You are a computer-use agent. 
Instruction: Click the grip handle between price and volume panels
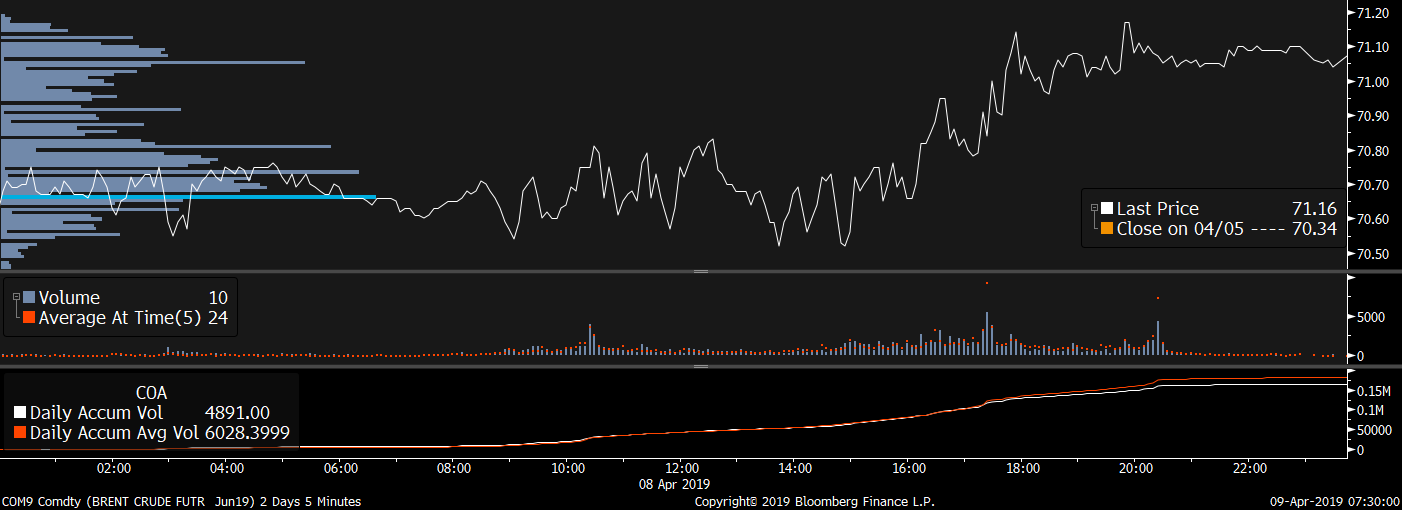[x=701, y=271]
